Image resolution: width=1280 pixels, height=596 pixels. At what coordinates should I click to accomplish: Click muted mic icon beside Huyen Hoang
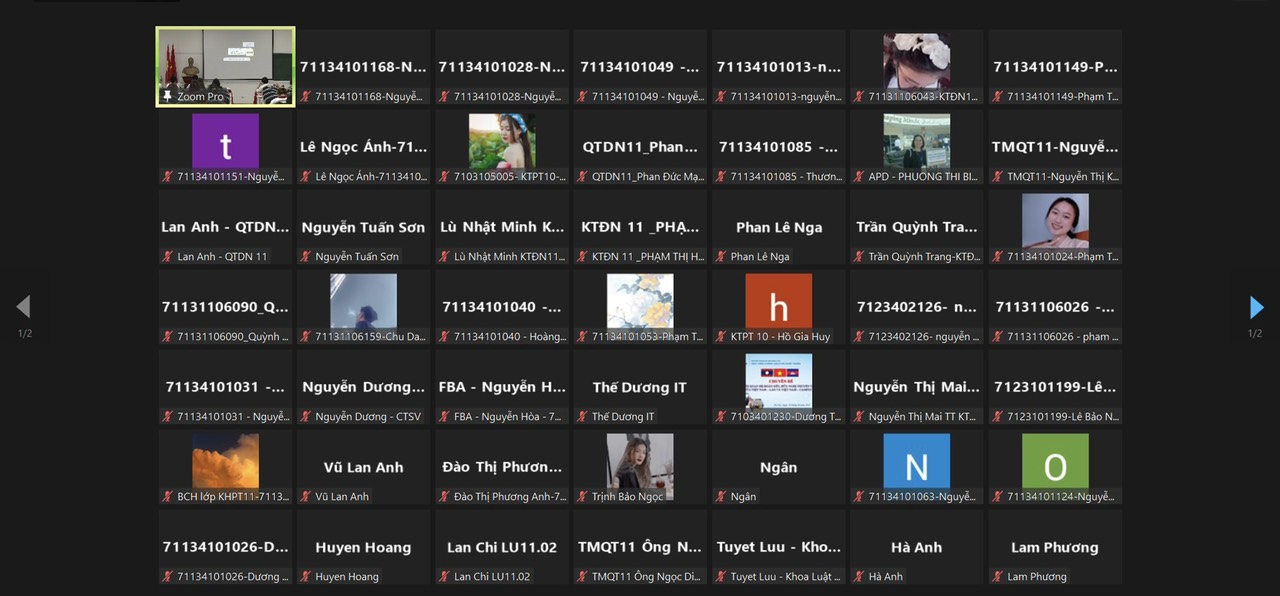click(305, 577)
